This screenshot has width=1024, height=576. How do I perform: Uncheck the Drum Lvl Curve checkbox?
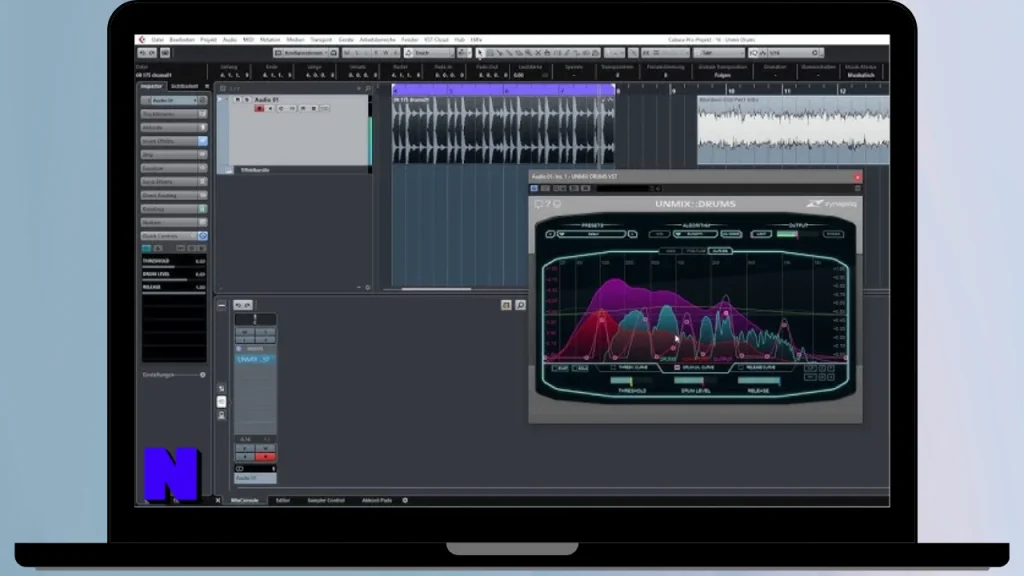click(677, 368)
